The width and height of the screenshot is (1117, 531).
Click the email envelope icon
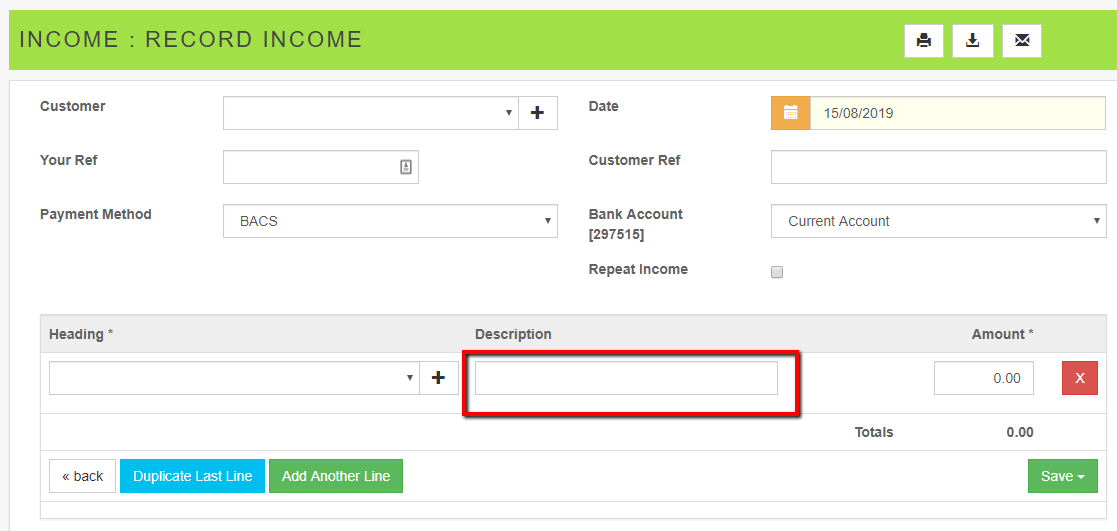[1022, 41]
